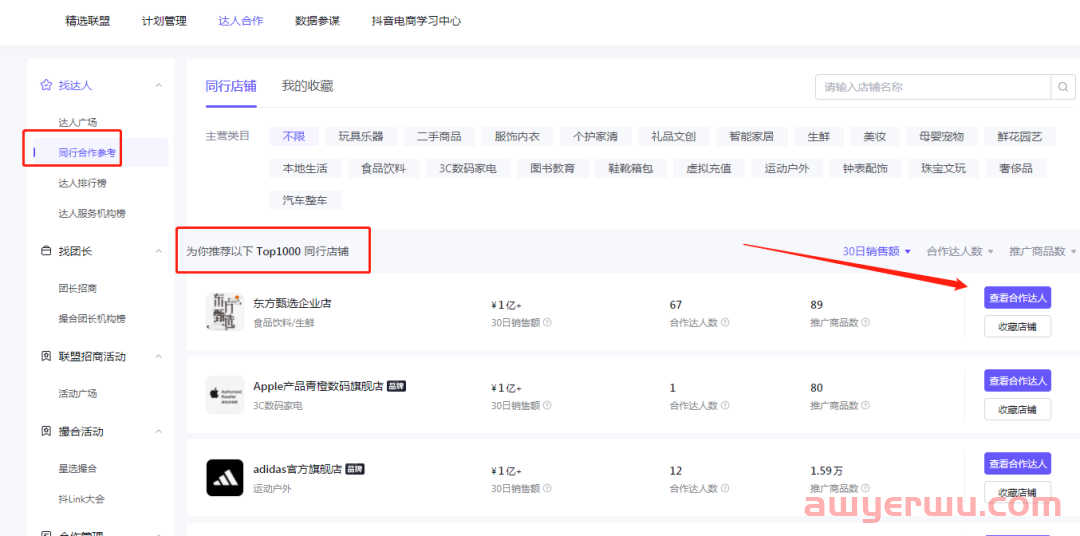Filter by 个护家清 category
The width and height of the screenshot is (1080, 536).
click(595, 136)
